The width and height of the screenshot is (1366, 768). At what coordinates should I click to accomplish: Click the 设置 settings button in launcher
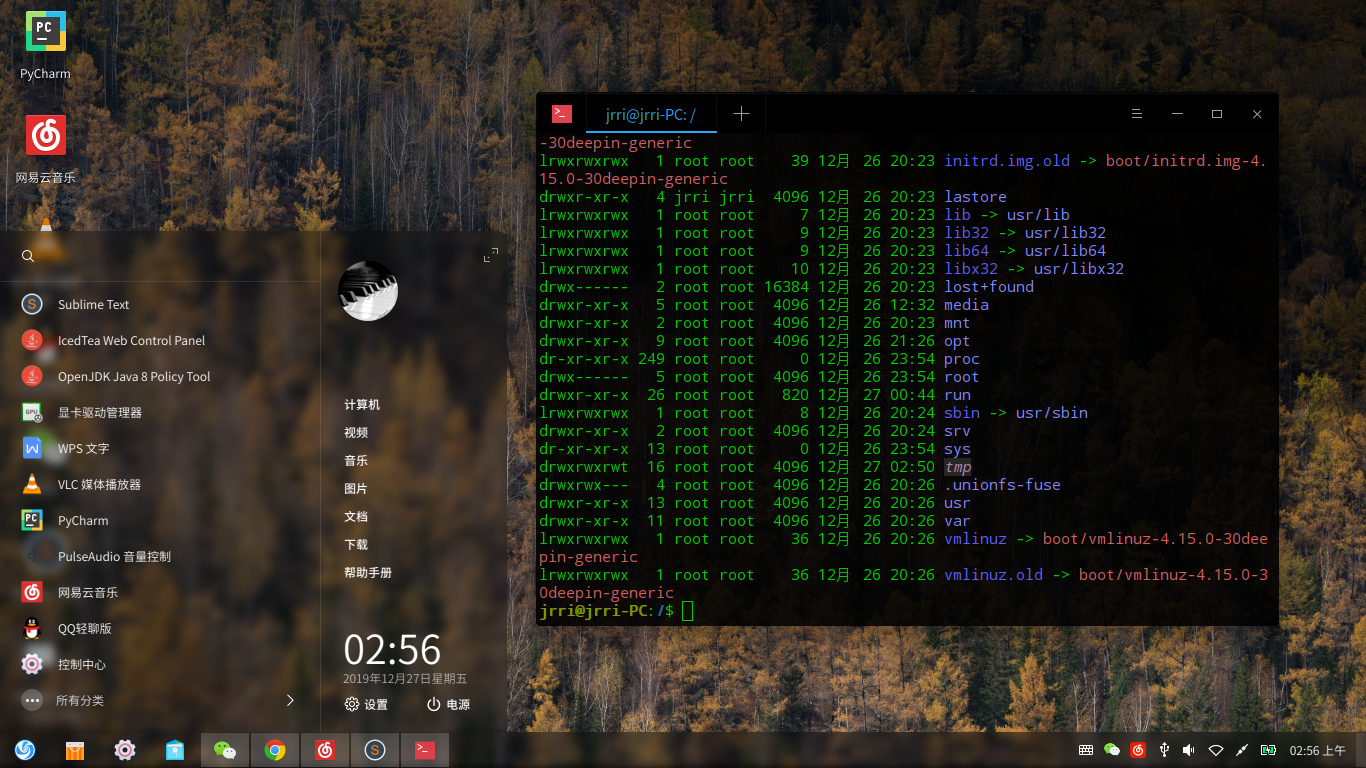click(x=366, y=704)
